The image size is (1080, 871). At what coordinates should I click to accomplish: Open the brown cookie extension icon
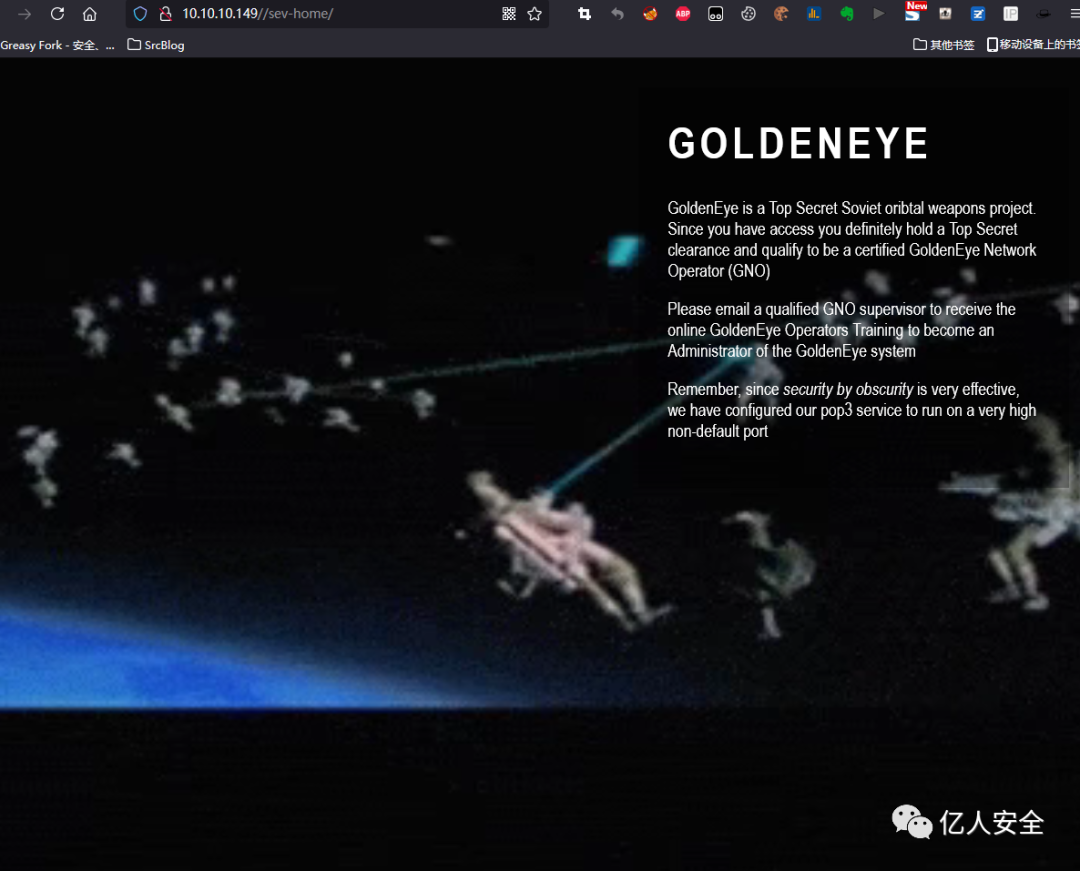click(781, 14)
